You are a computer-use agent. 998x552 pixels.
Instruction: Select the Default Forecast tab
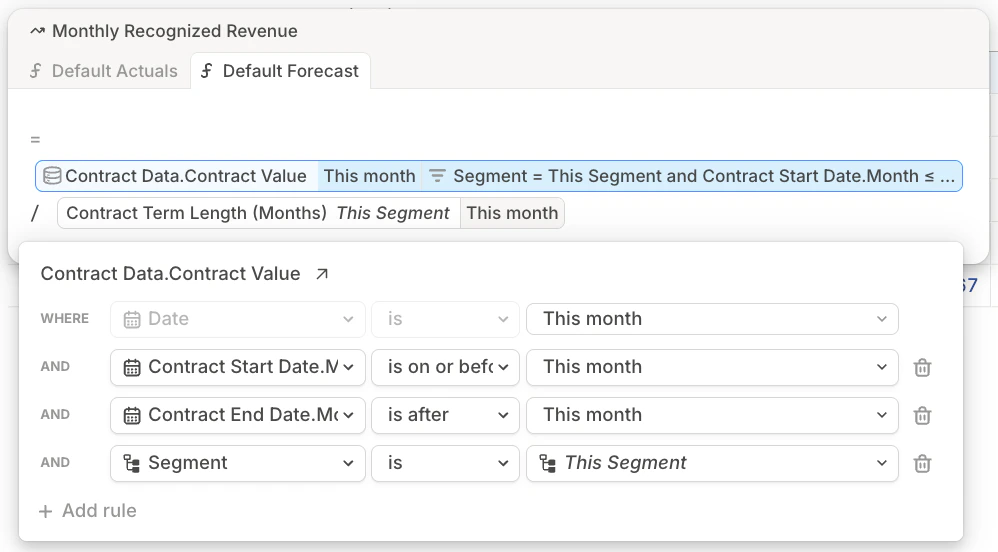pyautogui.click(x=280, y=71)
